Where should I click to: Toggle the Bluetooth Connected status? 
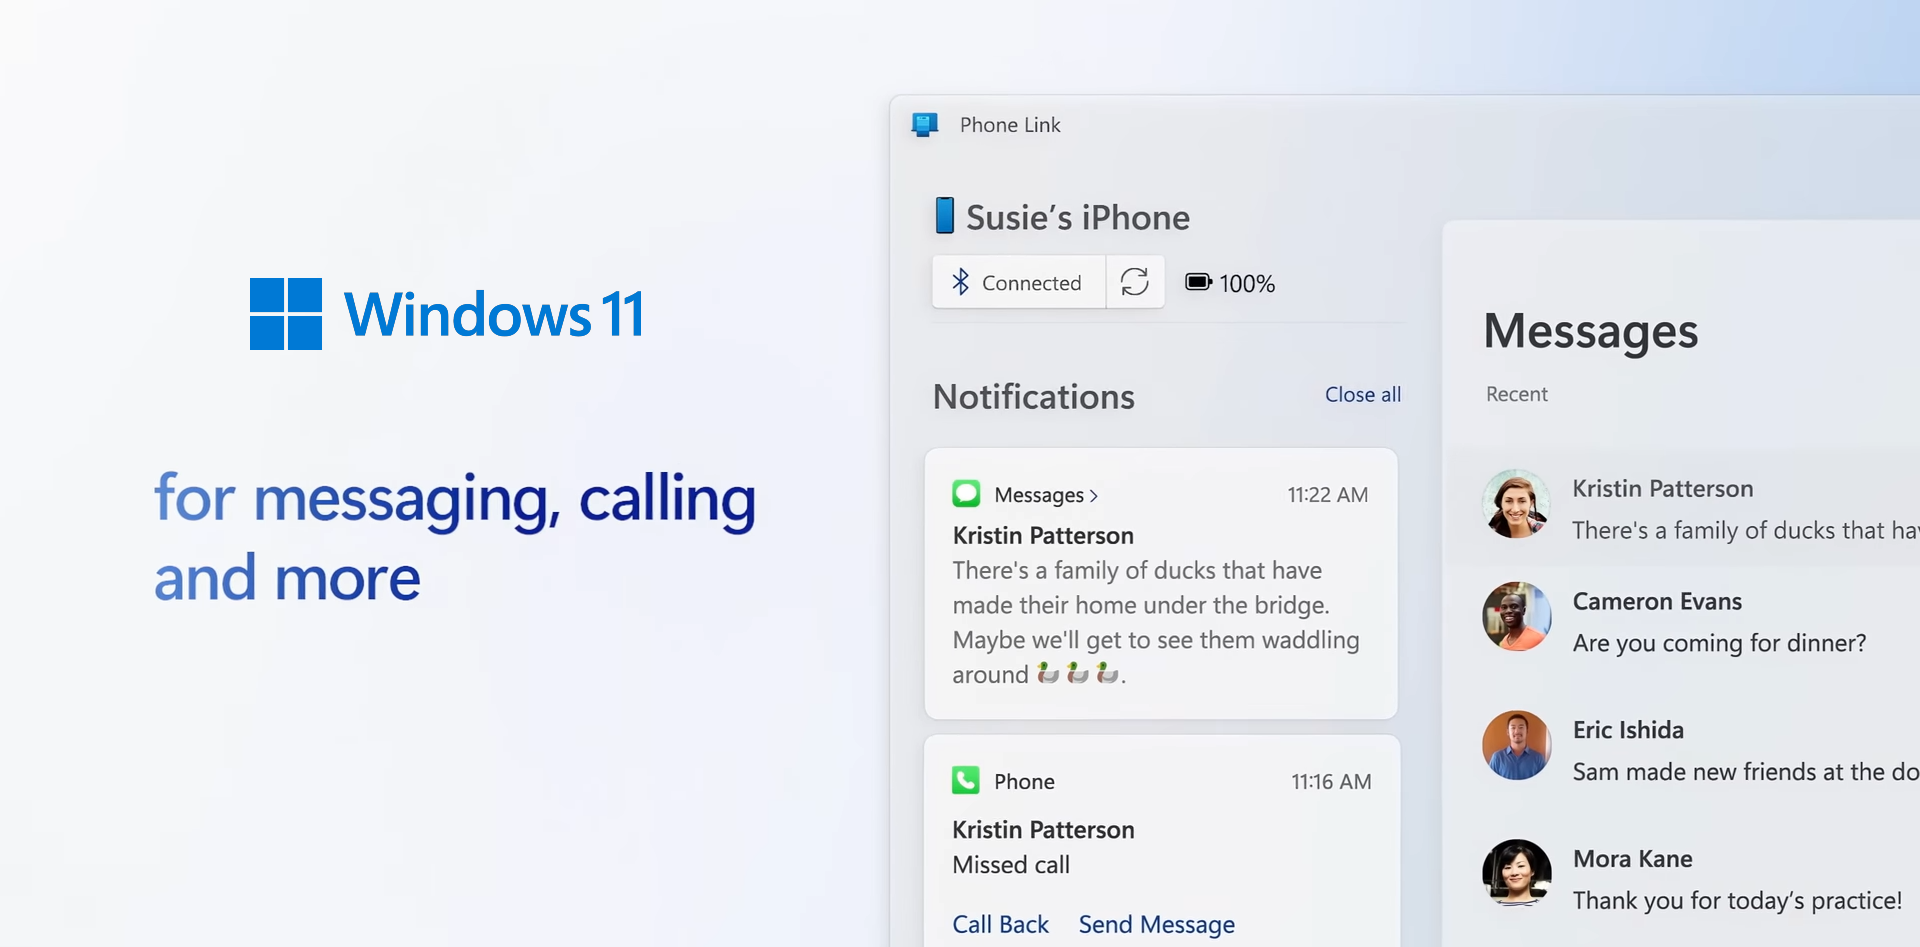(x=1018, y=282)
